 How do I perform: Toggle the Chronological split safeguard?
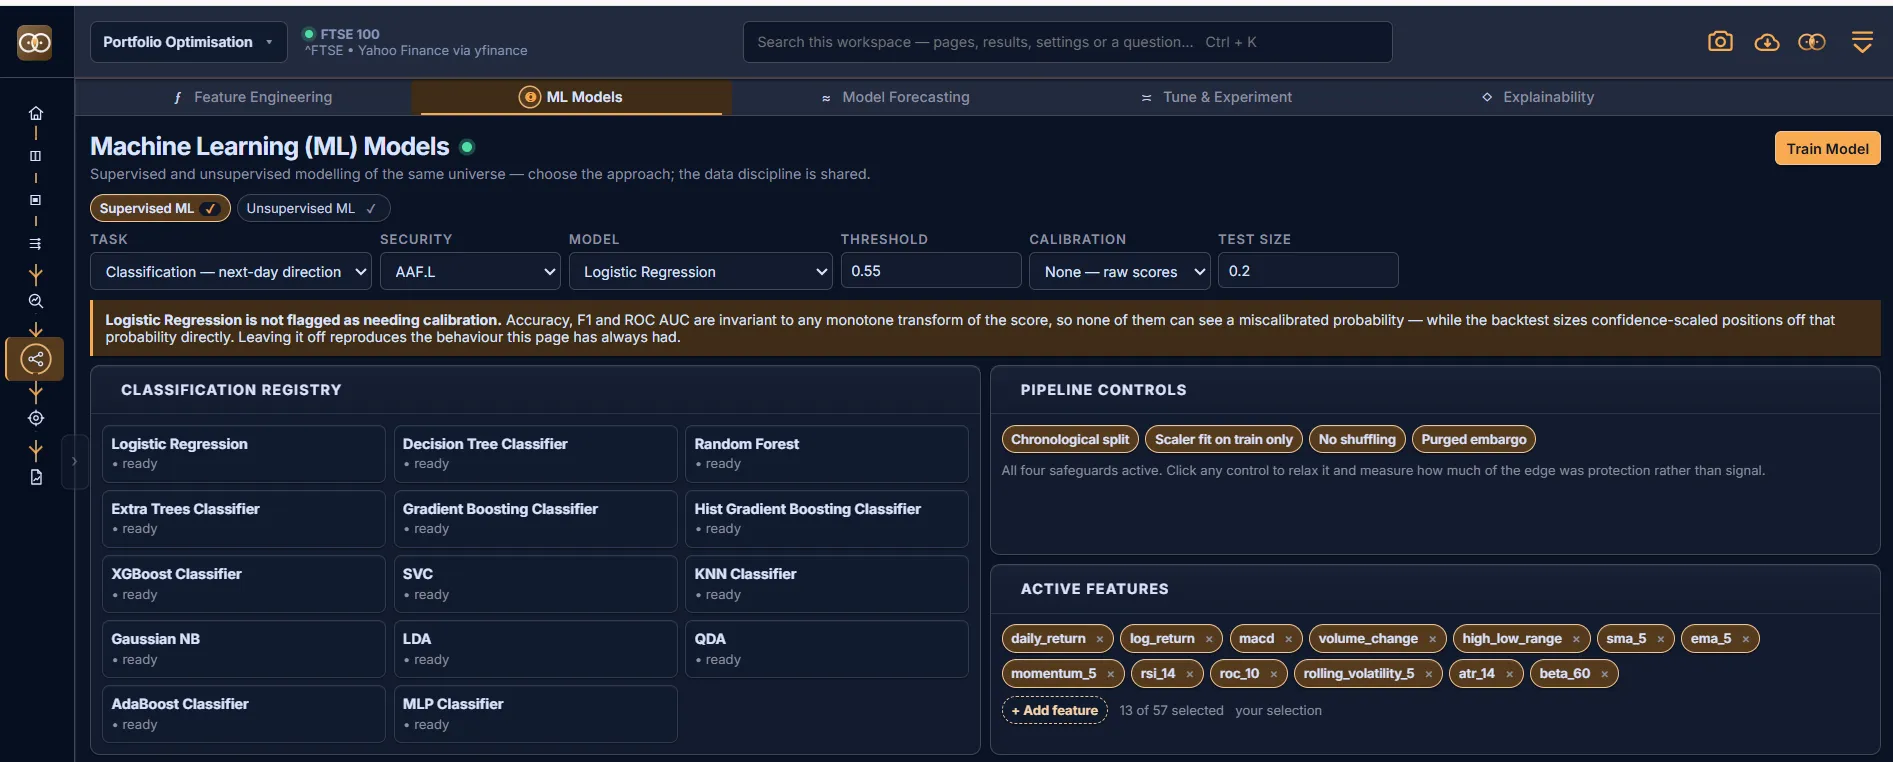tap(1070, 439)
